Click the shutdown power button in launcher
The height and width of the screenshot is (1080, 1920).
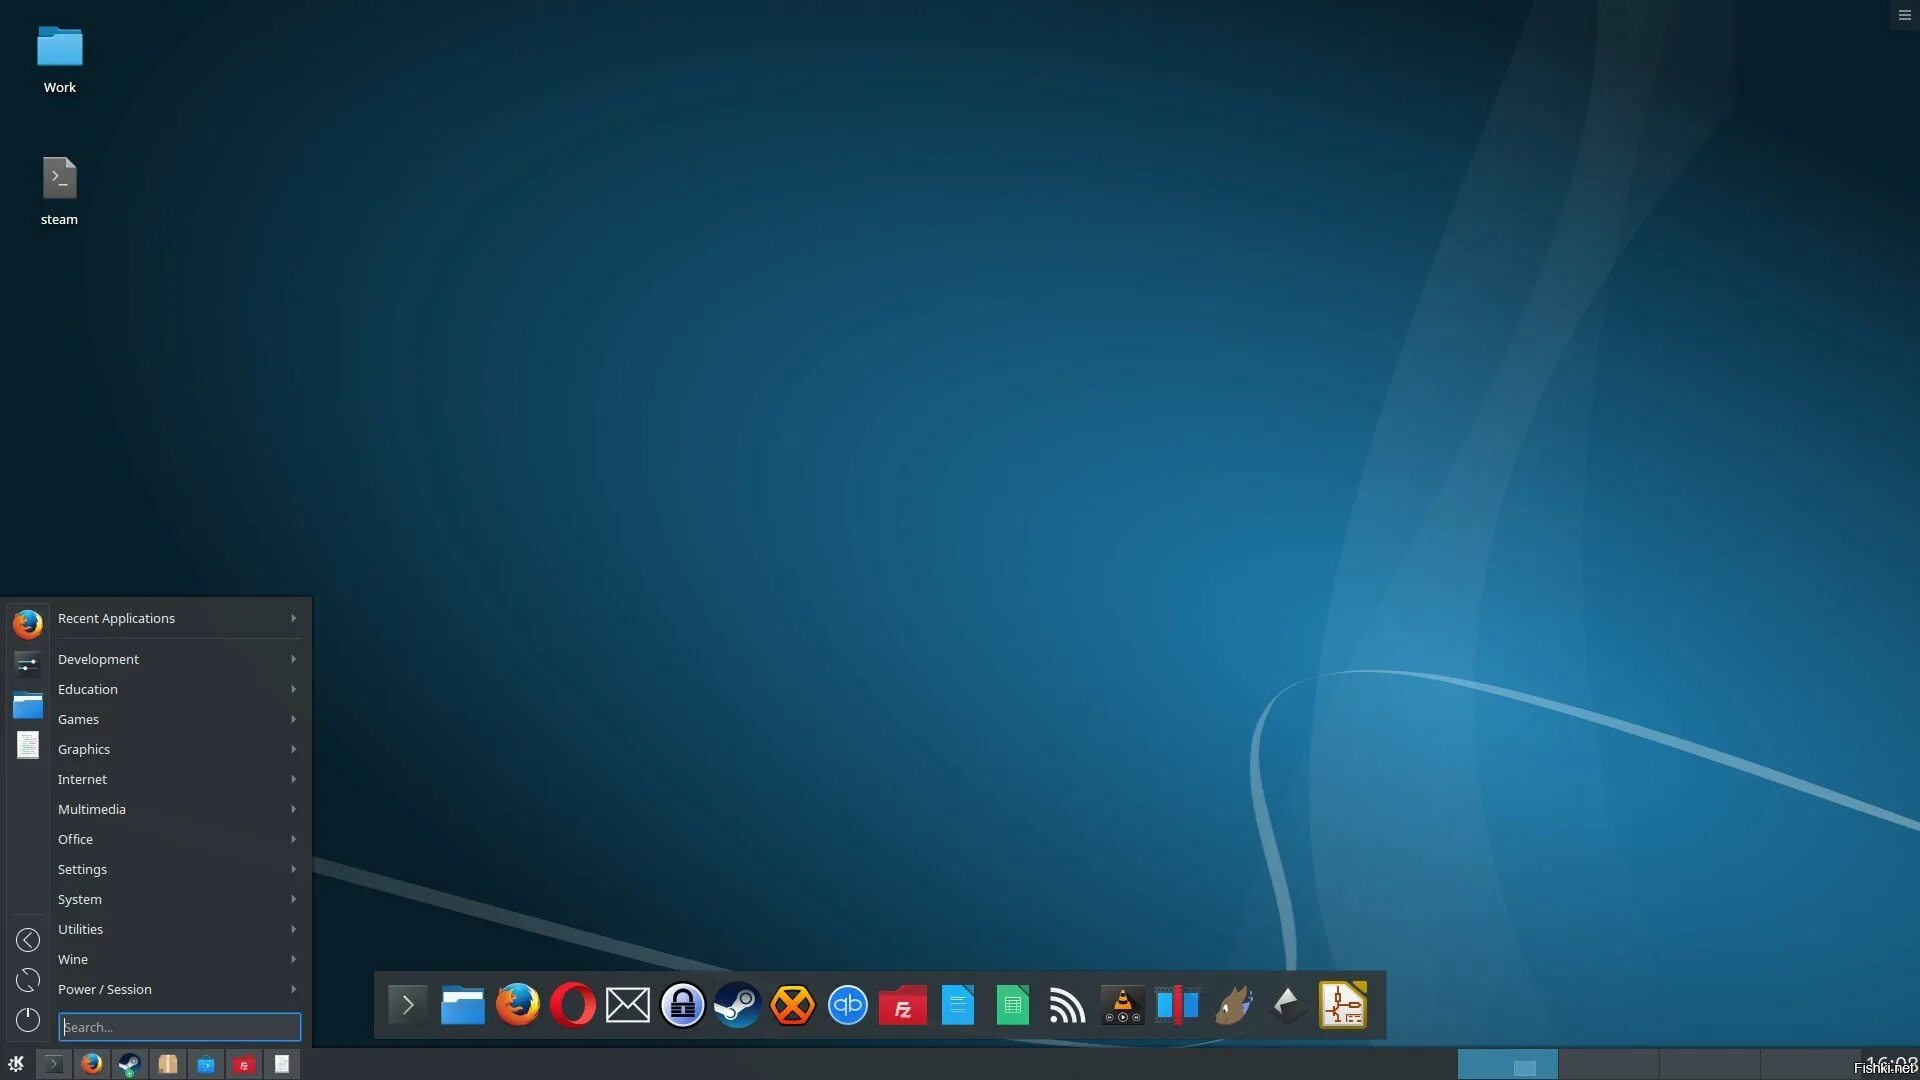28,1019
